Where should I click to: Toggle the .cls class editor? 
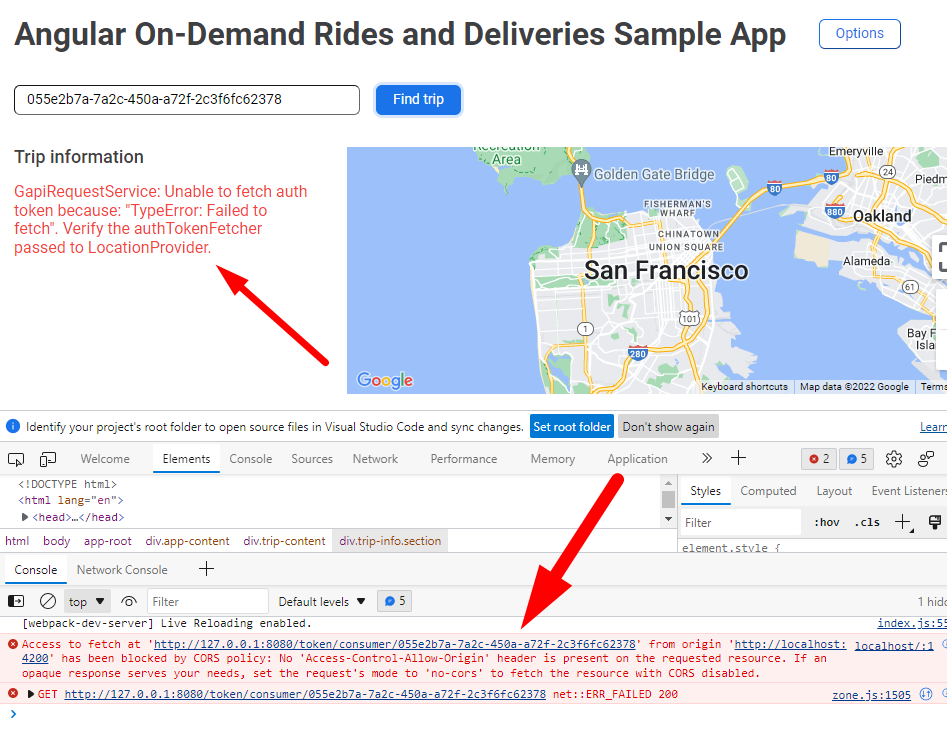[866, 522]
